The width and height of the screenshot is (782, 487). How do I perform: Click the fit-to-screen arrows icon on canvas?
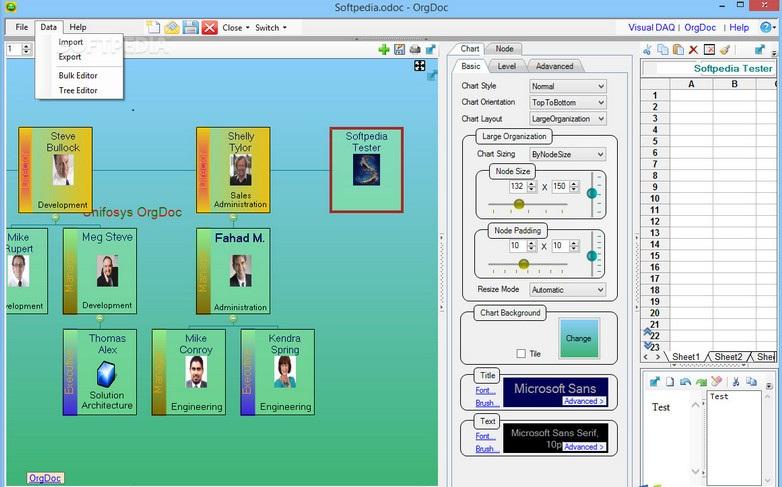point(420,66)
